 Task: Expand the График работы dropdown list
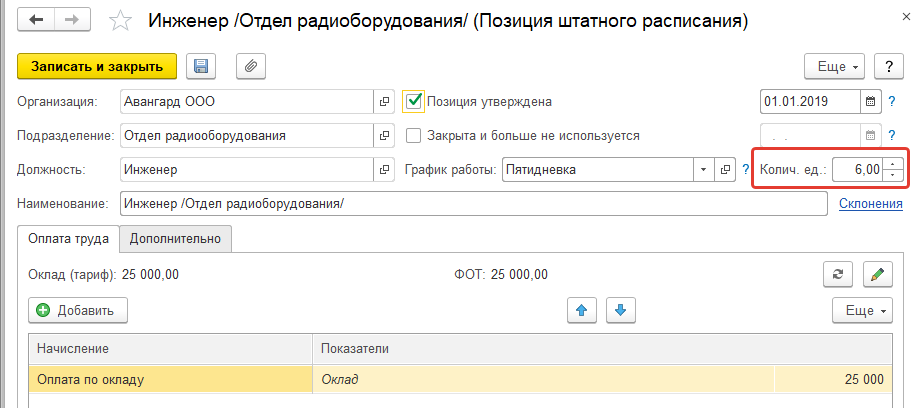point(704,169)
